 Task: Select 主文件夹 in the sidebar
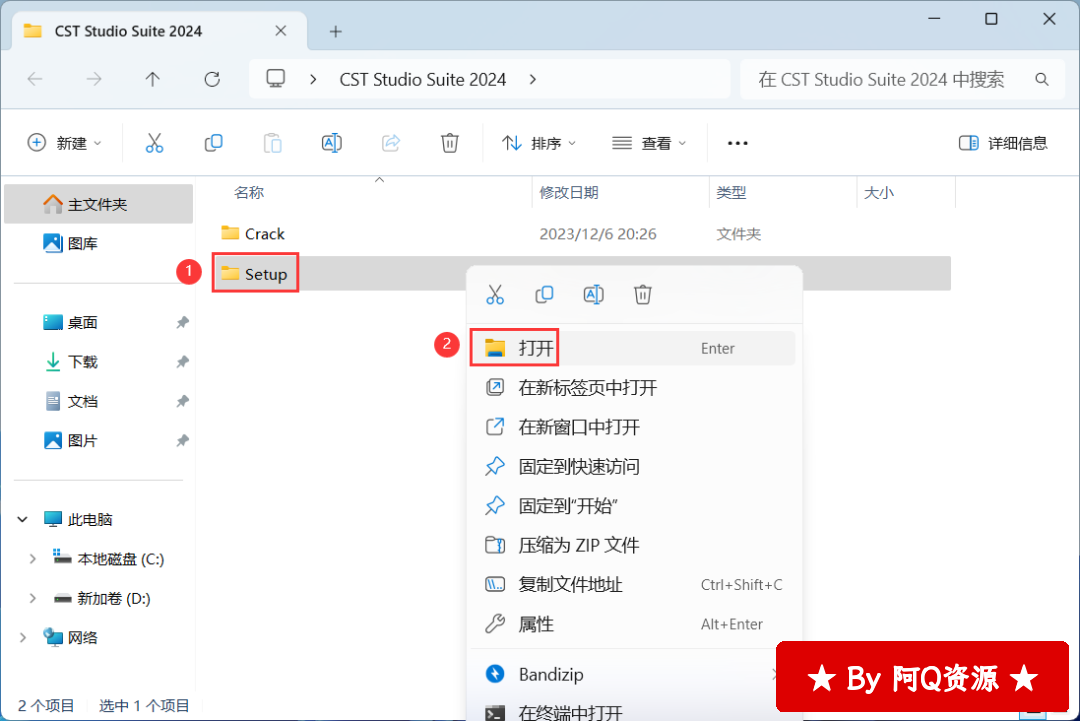pyautogui.click(x=98, y=204)
